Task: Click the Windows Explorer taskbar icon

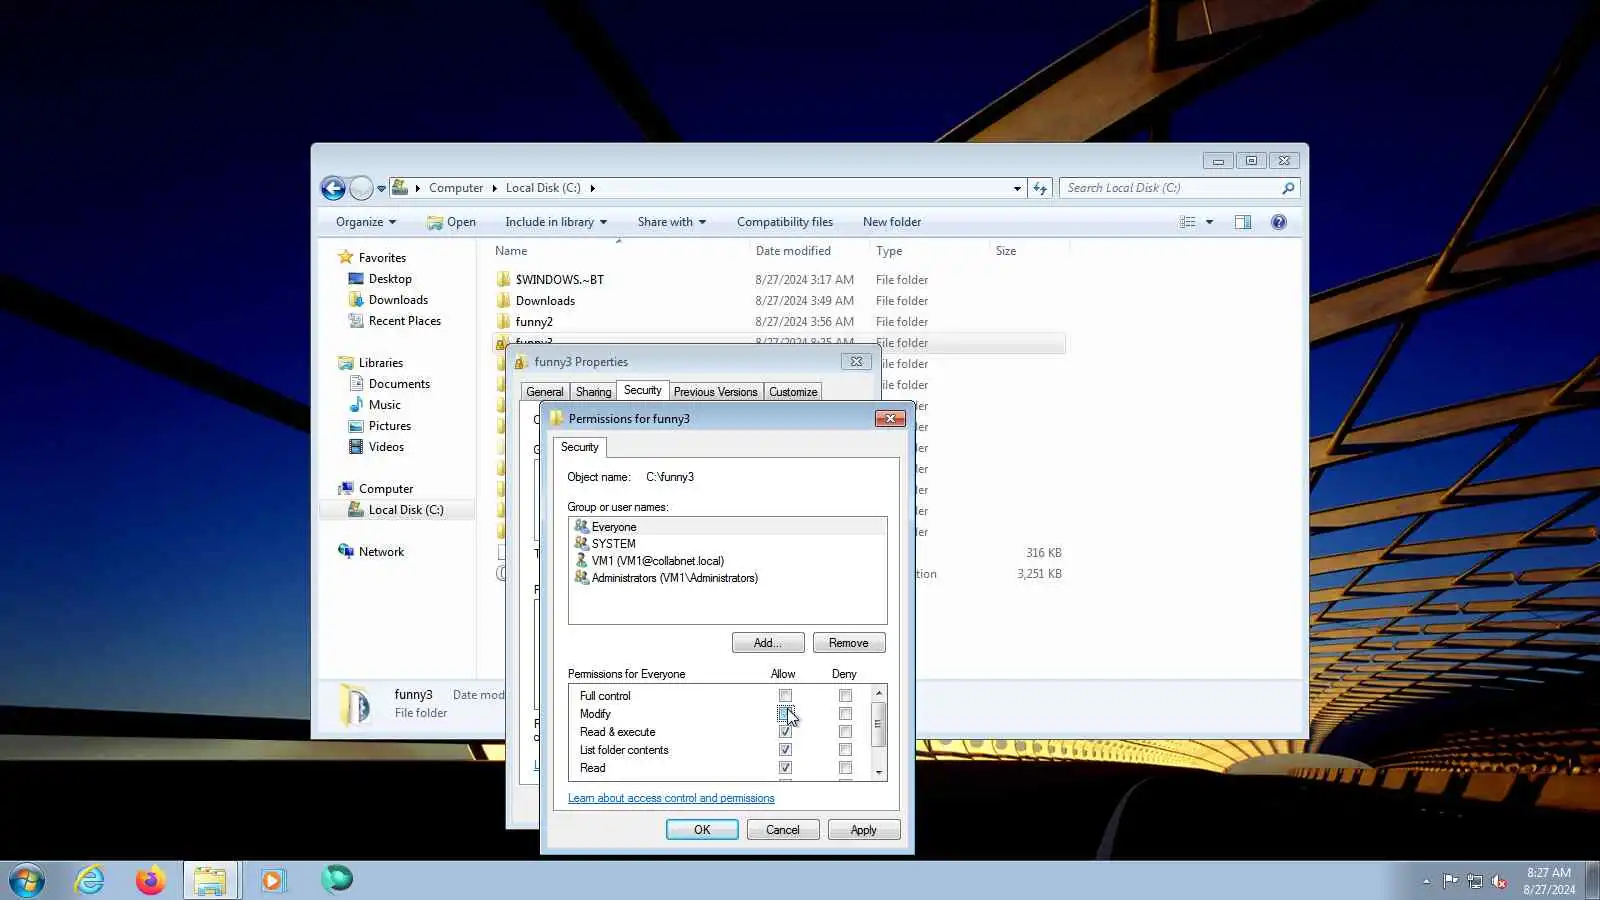Action: 211,880
